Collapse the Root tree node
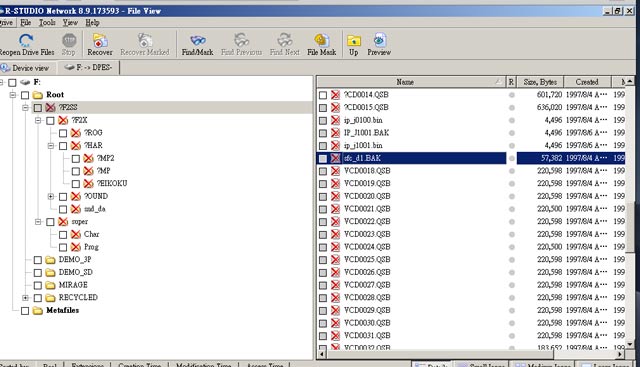Viewport: 640px width, 367px height. [x=13, y=95]
